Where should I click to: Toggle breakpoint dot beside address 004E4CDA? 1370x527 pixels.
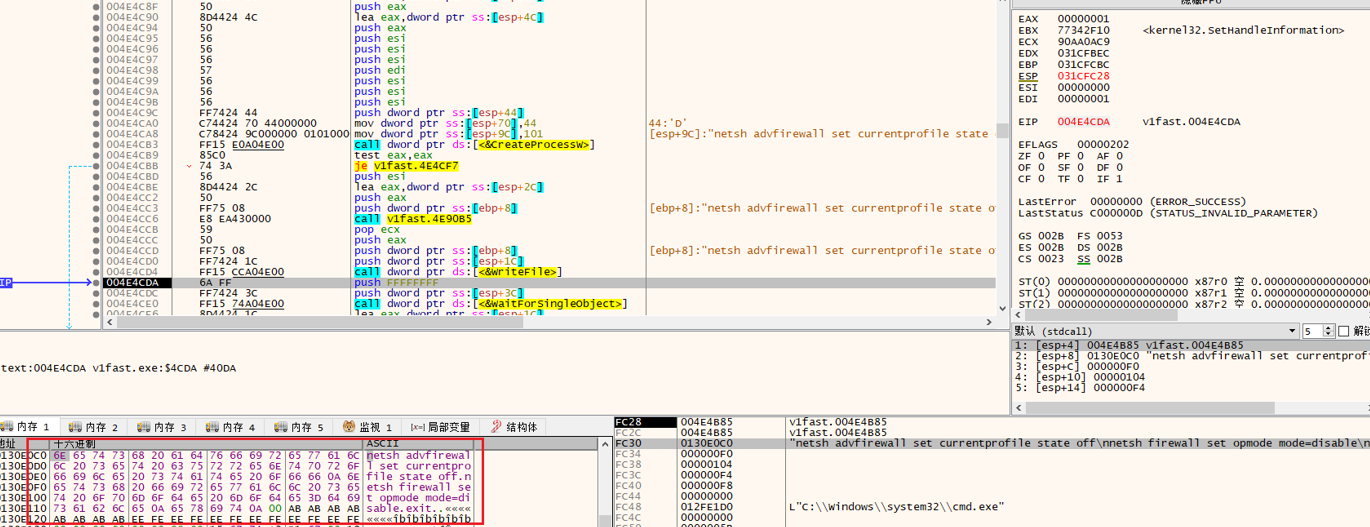(x=97, y=283)
